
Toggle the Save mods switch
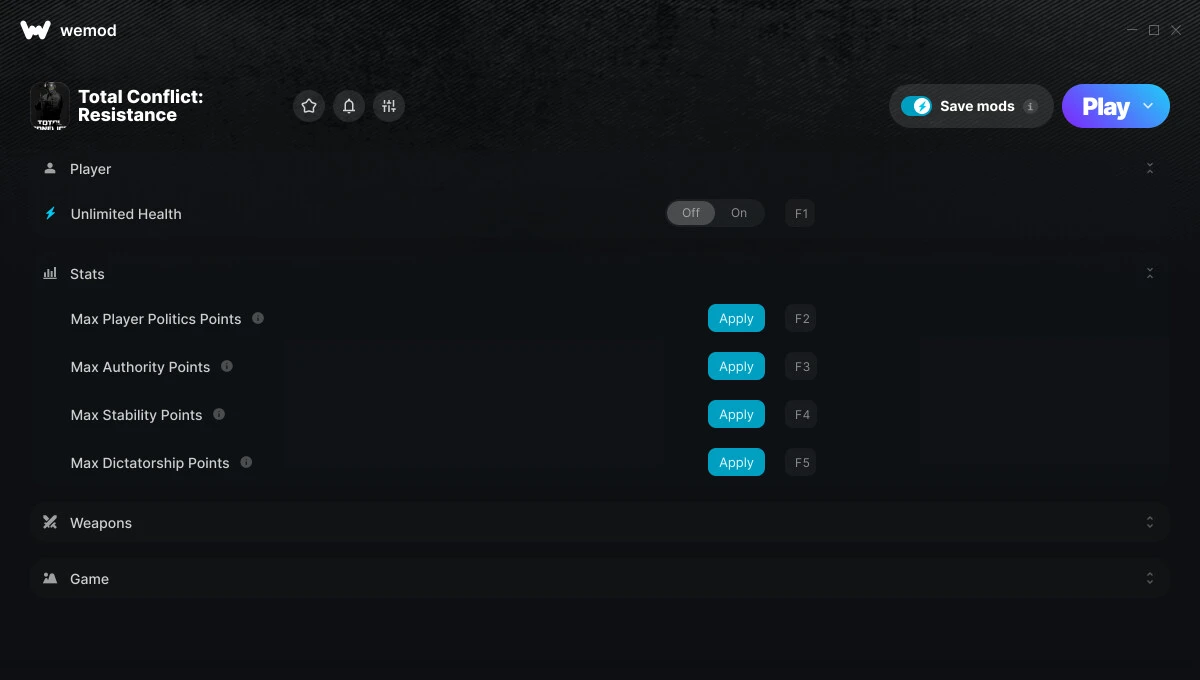[916, 106]
